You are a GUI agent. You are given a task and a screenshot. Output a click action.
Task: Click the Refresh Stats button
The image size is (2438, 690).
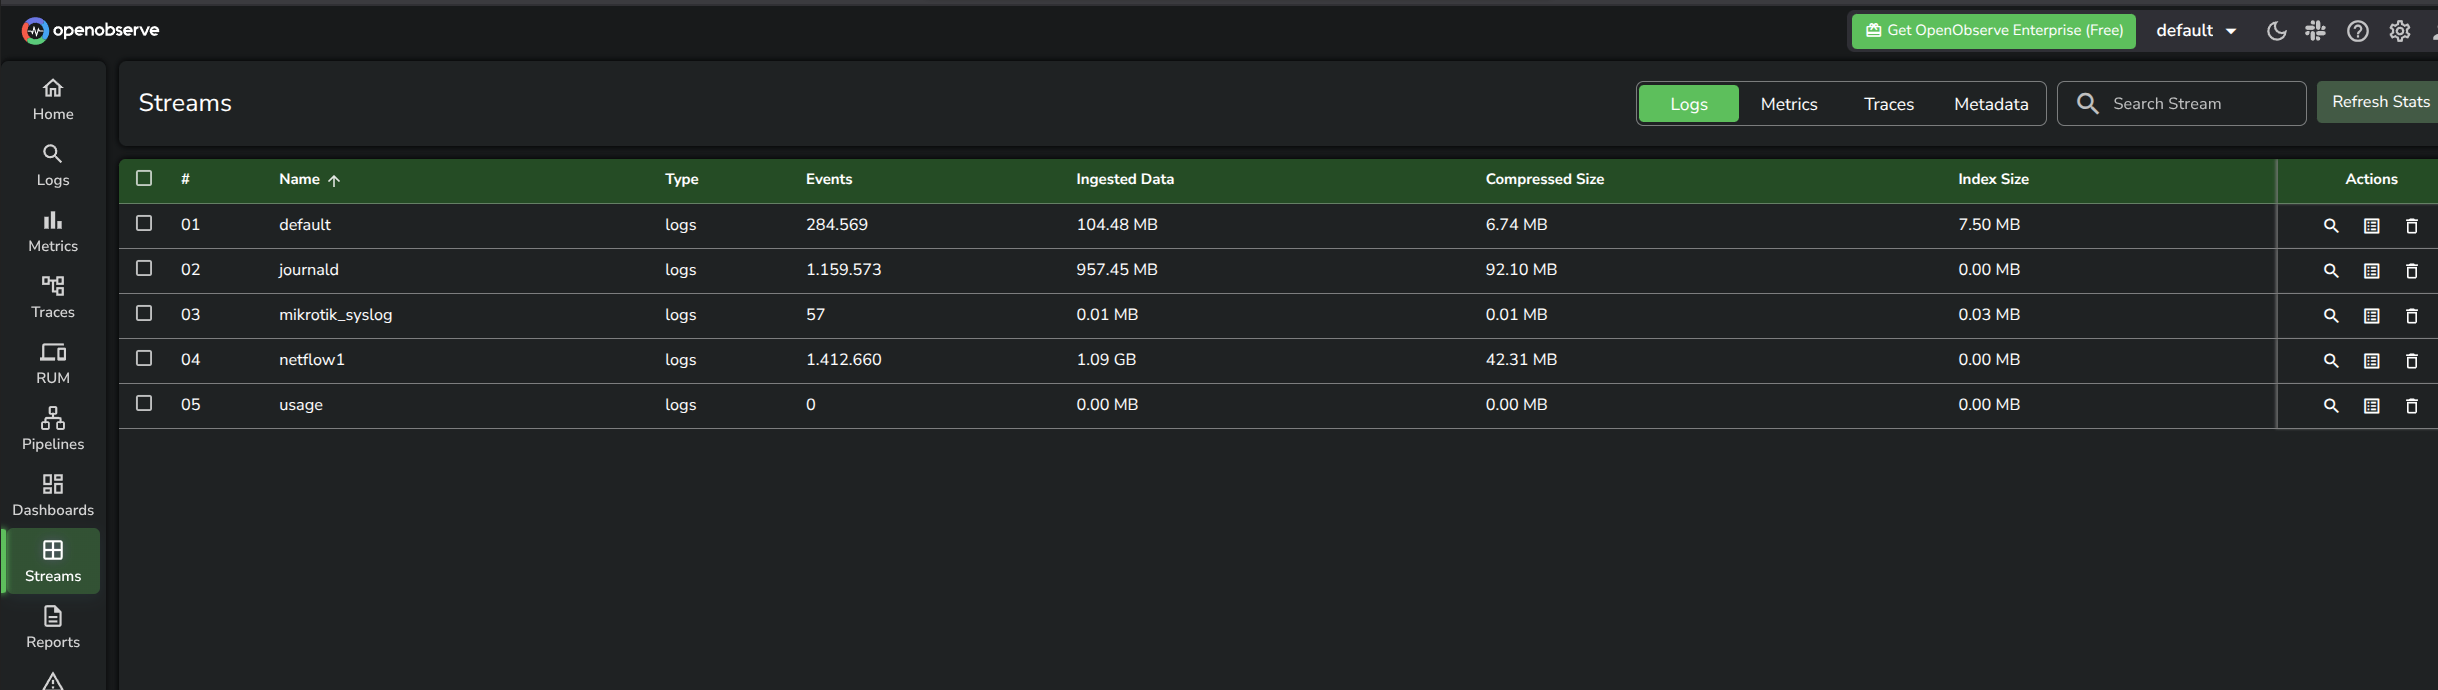point(2380,102)
